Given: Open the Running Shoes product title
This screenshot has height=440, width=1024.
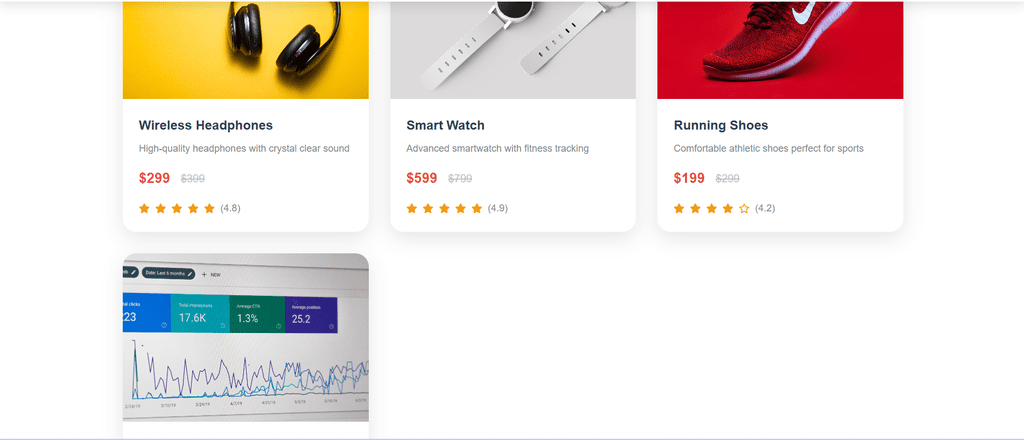Looking at the screenshot, I should [721, 125].
